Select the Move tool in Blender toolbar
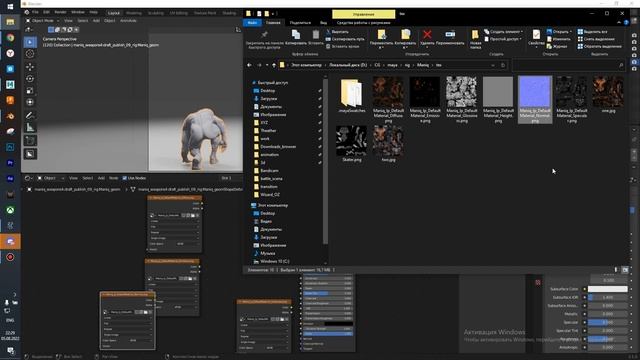 (30, 67)
